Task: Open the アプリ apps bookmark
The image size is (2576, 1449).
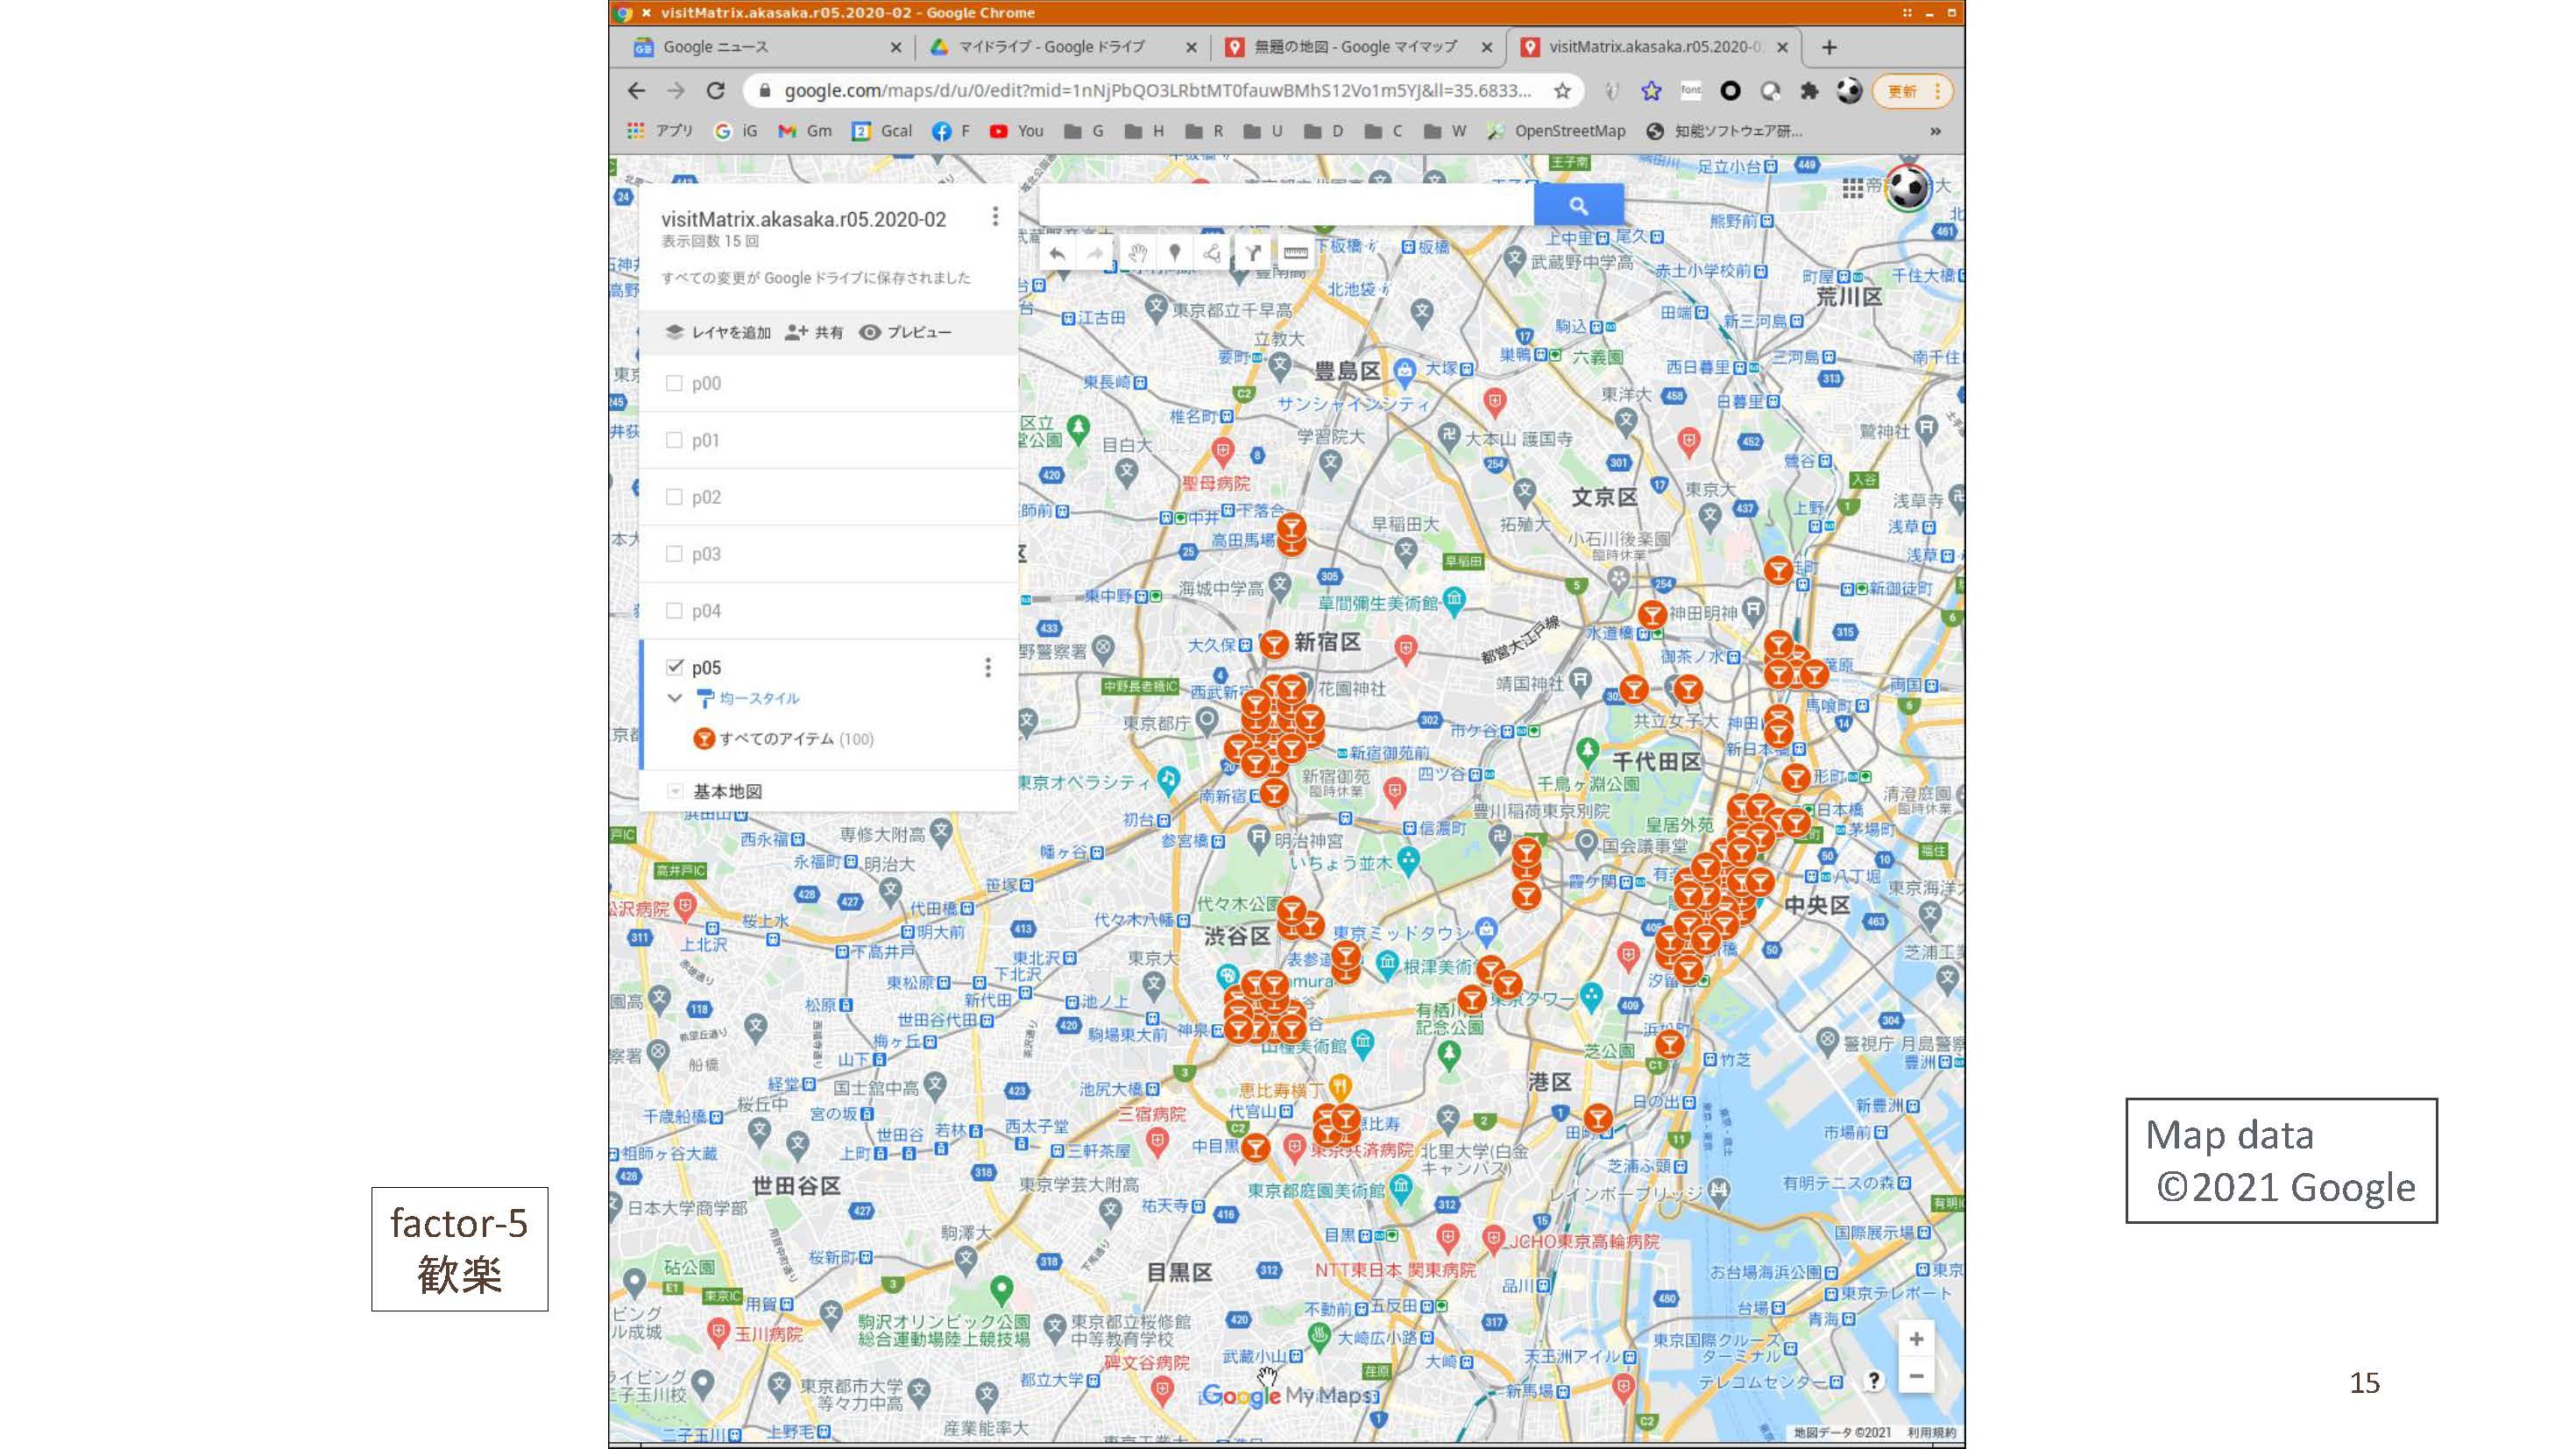Action: click(x=660, y=131)
